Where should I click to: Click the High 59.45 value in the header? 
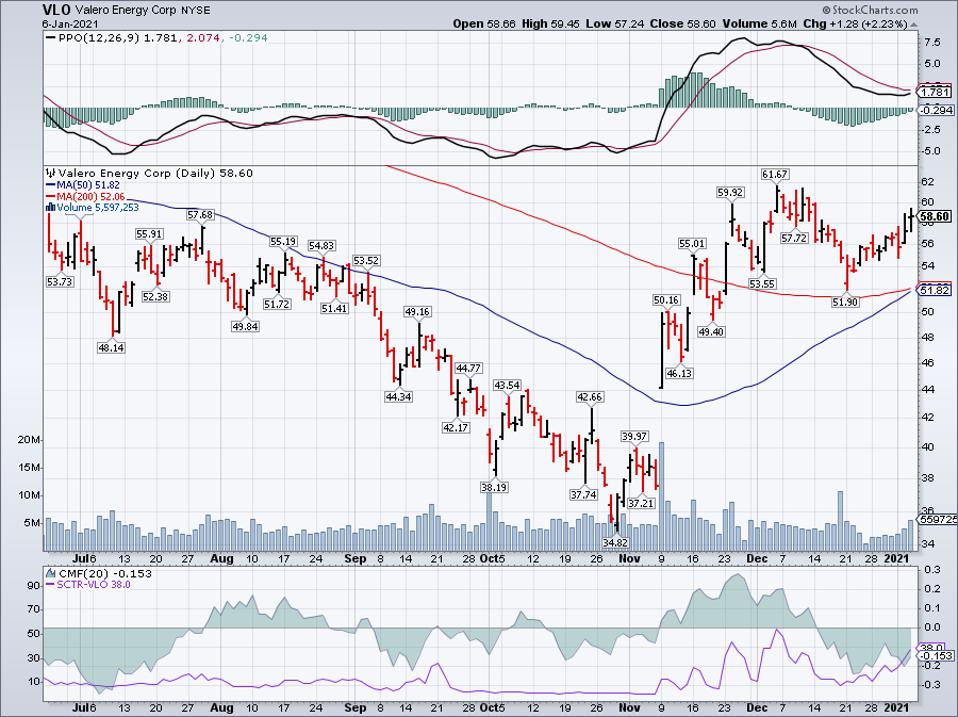click(550, 24)
